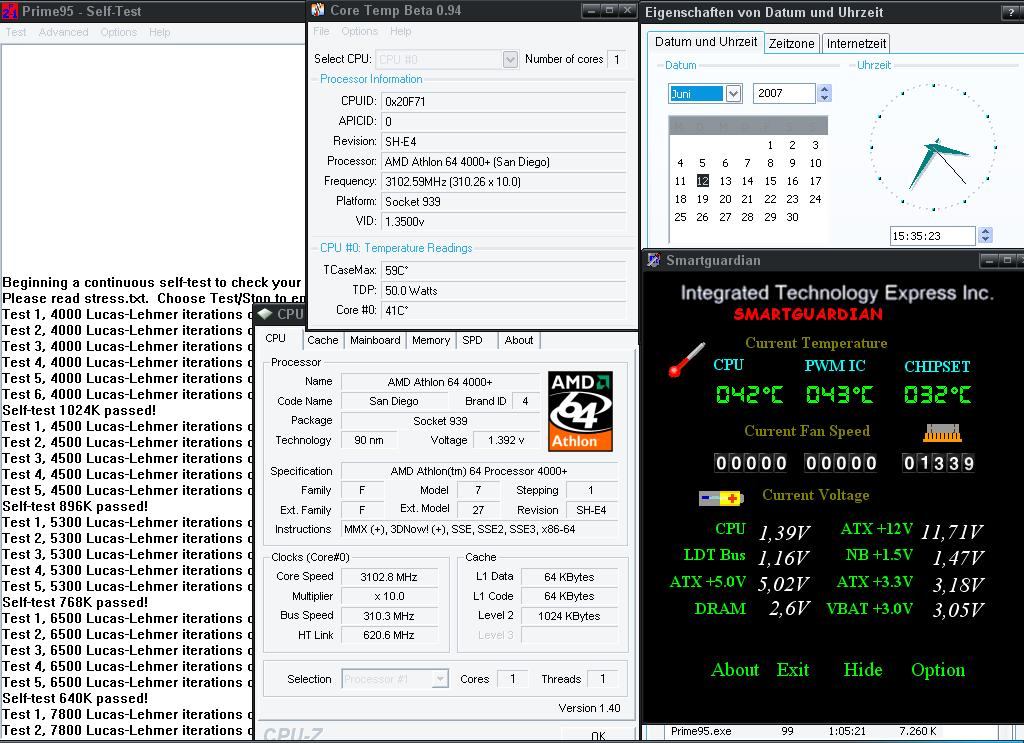Click the Instructions value MMX, 3DNow!, SSE
The height and width of the screenshot is (743, 1024).
(480, 529)
